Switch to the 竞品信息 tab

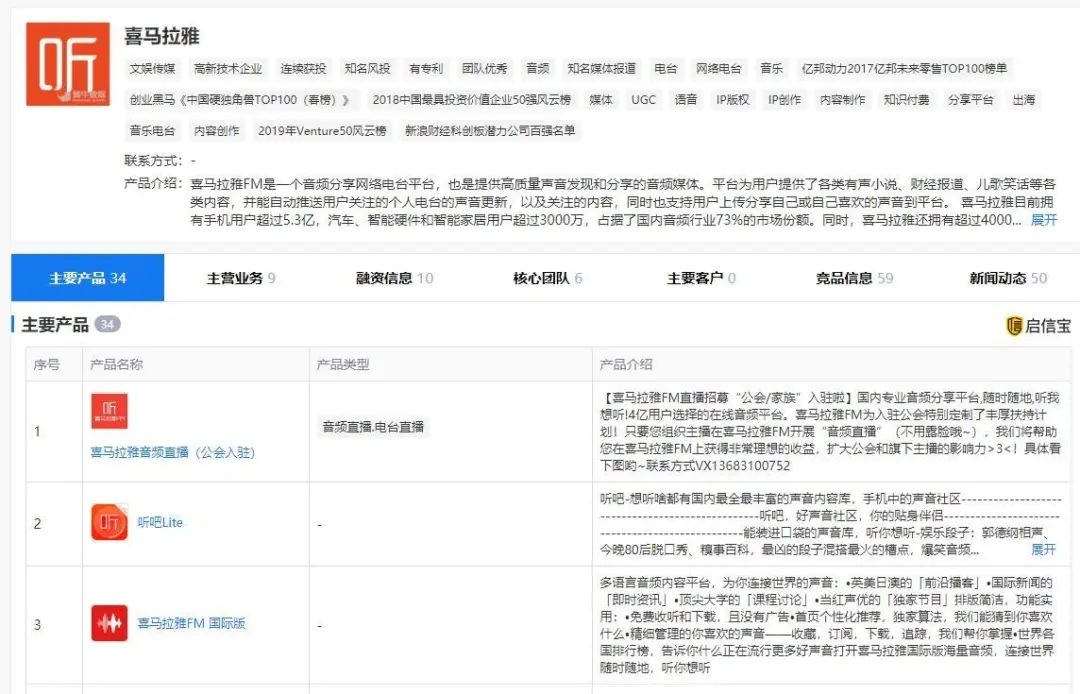coord(854,278)
